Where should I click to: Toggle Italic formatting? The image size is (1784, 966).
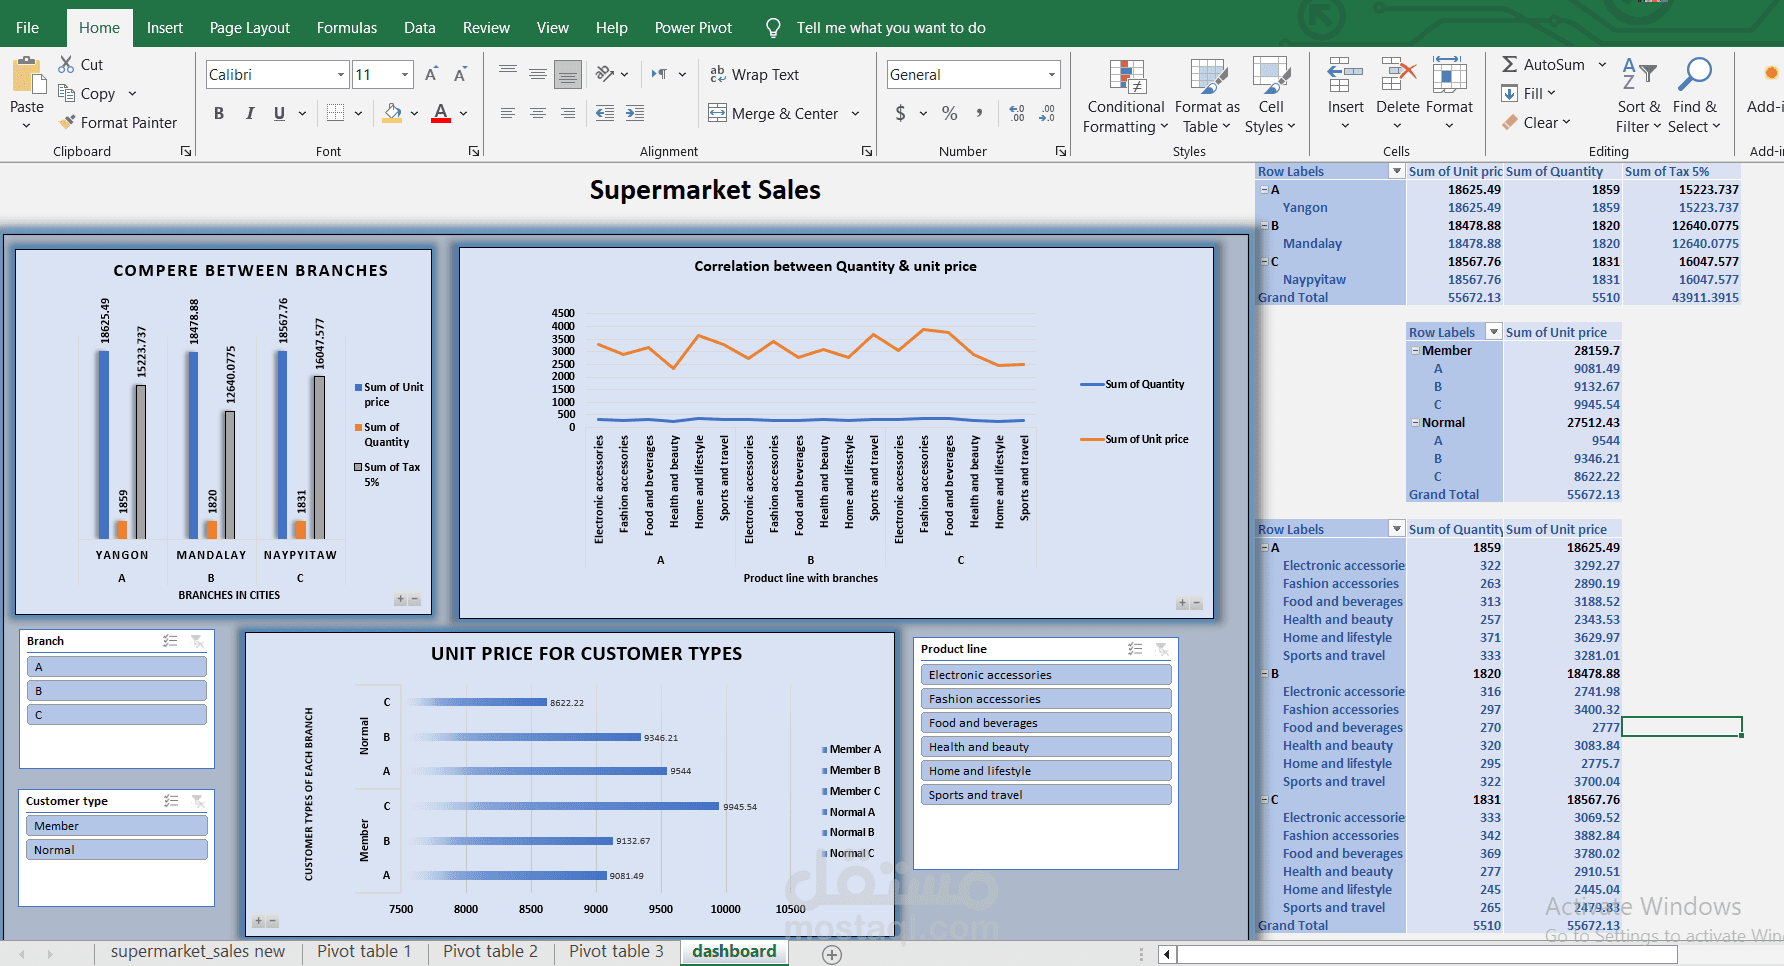[249, 113]
